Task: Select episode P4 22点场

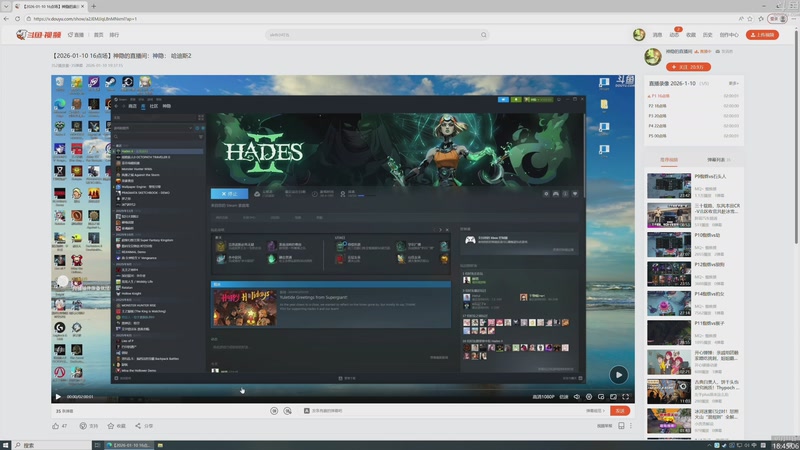Action: 693,126
